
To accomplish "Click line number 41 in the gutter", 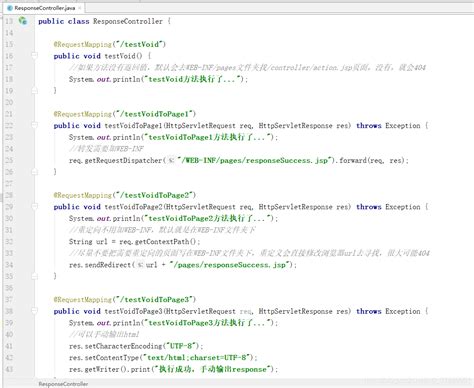I will [9, 346].
